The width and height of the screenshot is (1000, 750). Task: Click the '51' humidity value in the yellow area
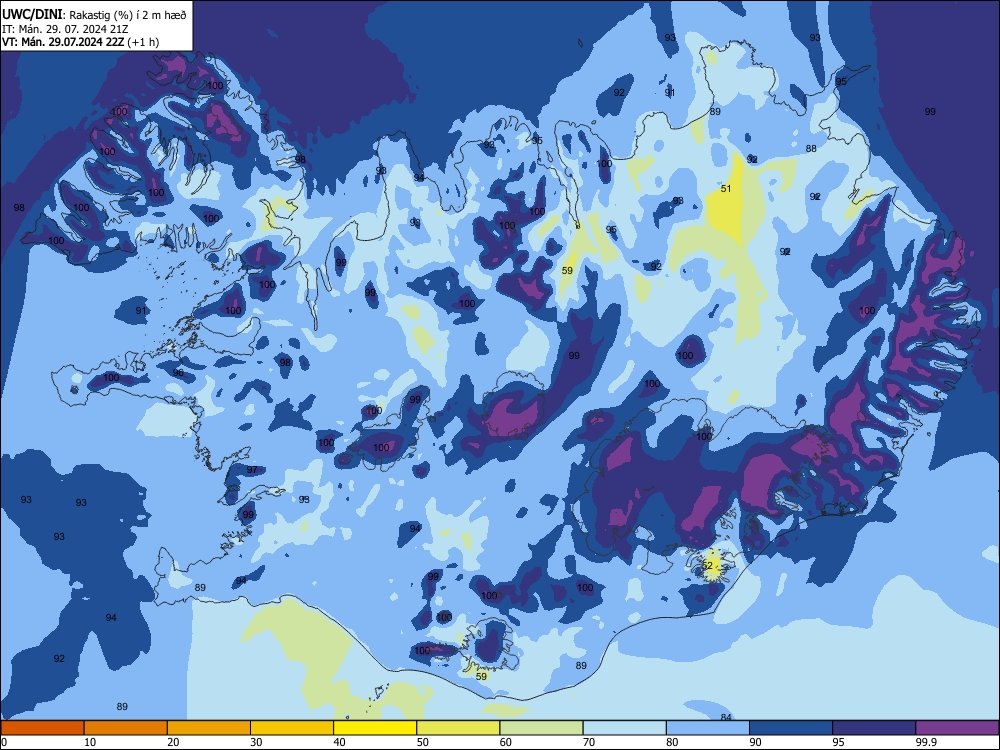coord(726,189)
